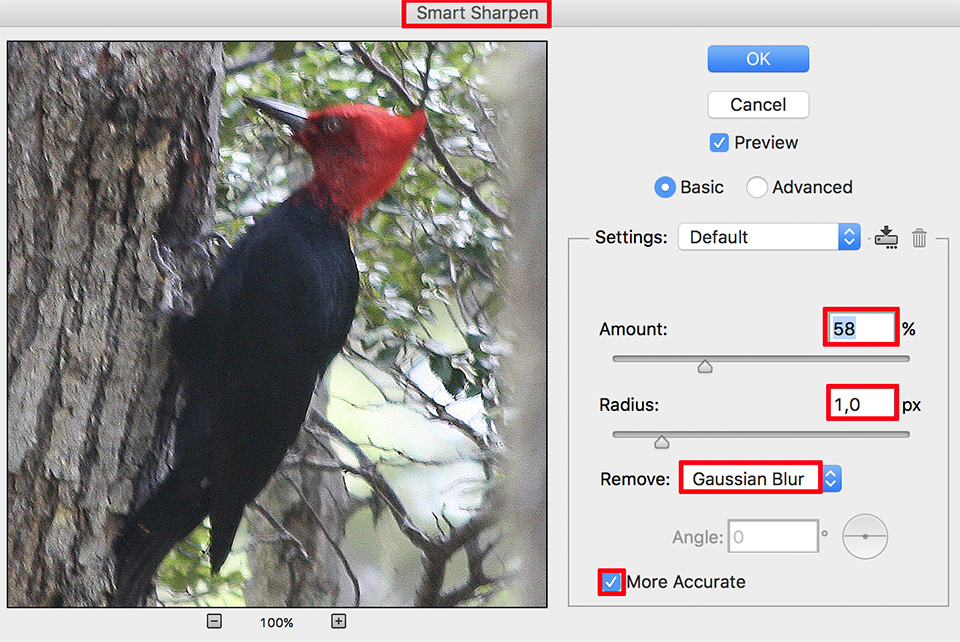Click the disabled Angle input field
The height and width of the screenshot is (642, 960).
click(773, 537)
